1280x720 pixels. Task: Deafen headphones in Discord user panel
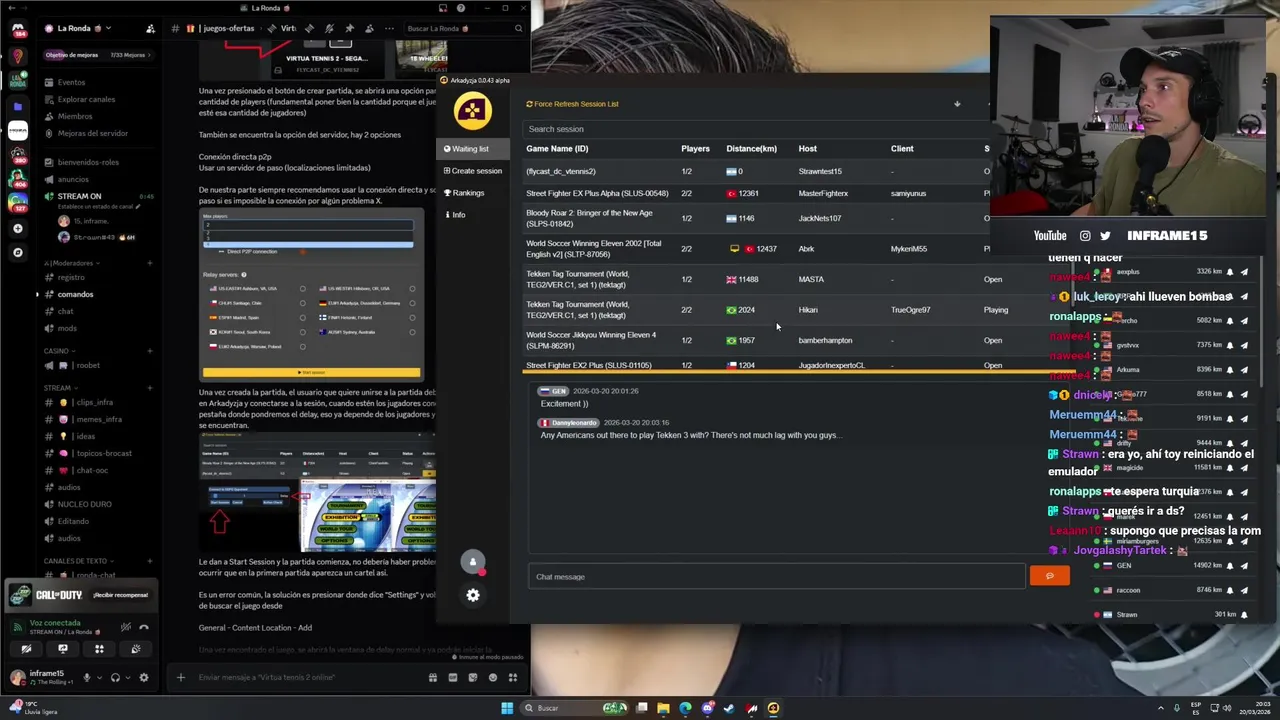pyautogui.click(x=115, y=677)
